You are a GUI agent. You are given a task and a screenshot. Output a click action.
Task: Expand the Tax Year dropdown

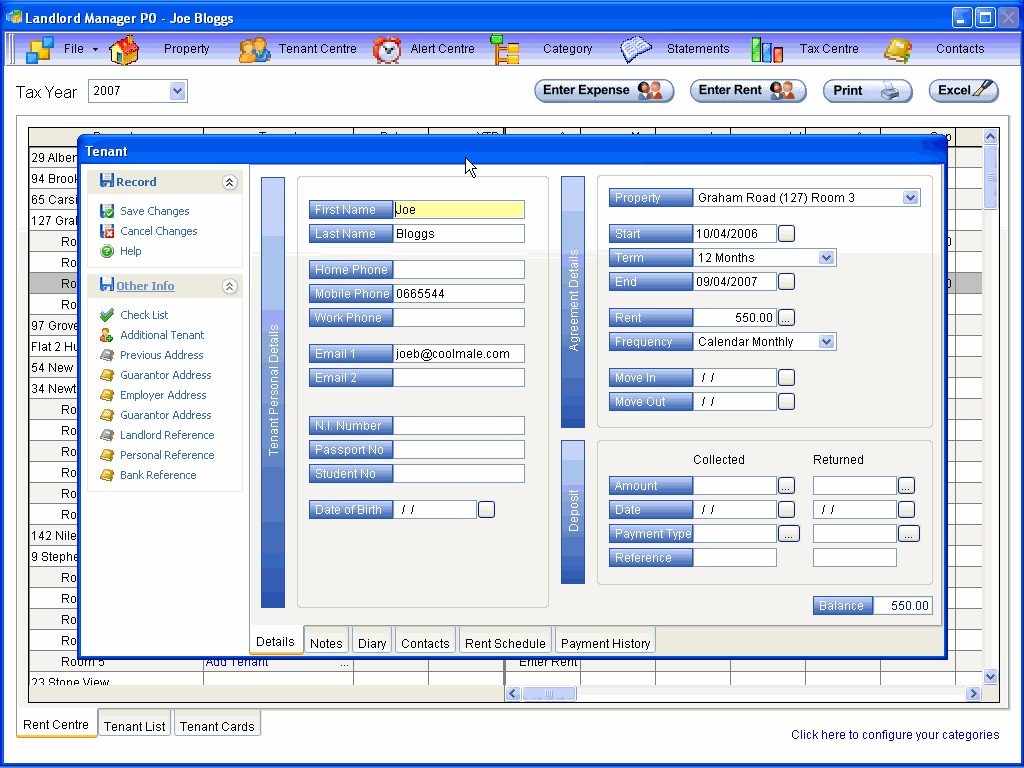coord(178,91)
